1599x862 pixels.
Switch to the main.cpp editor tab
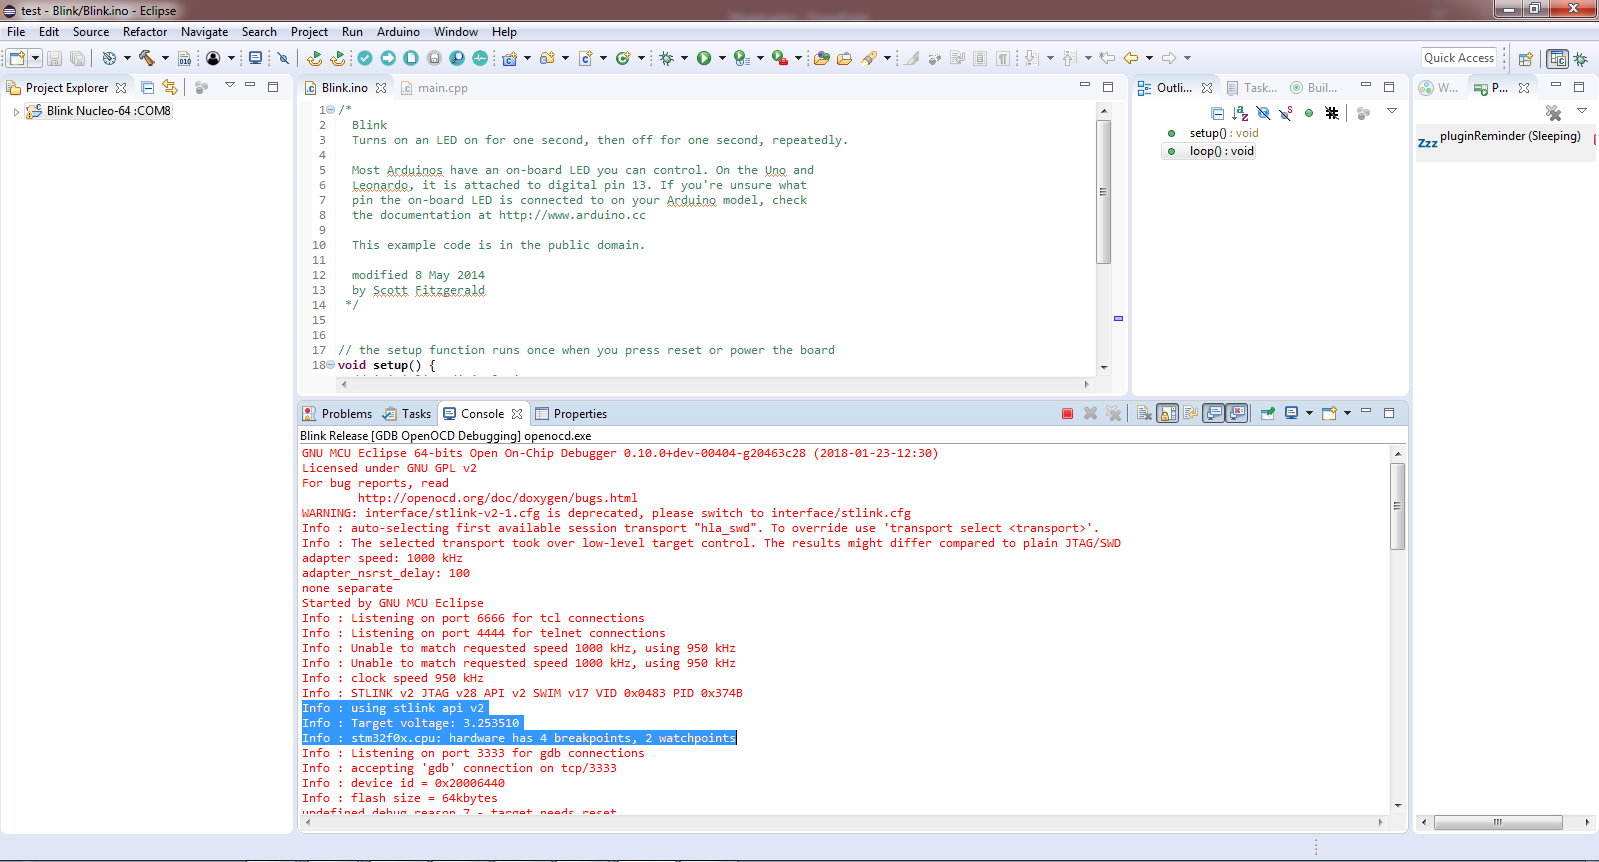point(442,88)
